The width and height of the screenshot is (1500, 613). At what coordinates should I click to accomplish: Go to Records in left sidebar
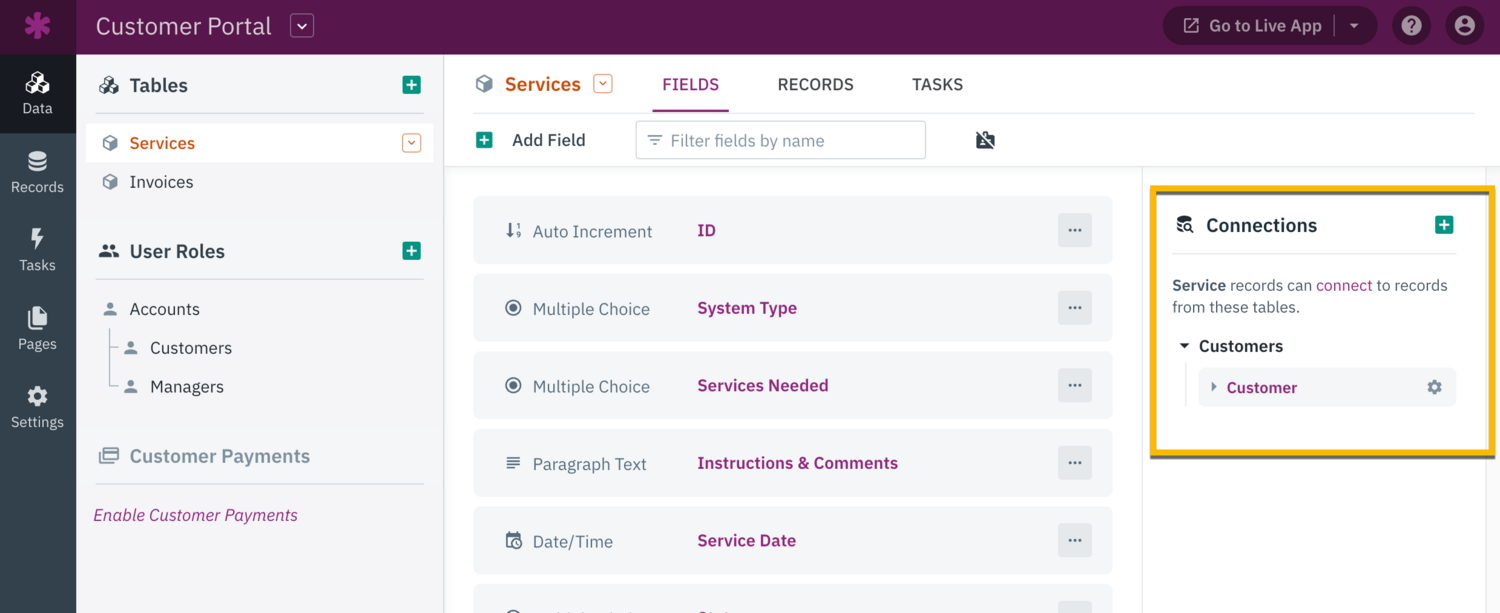(37, 172)
